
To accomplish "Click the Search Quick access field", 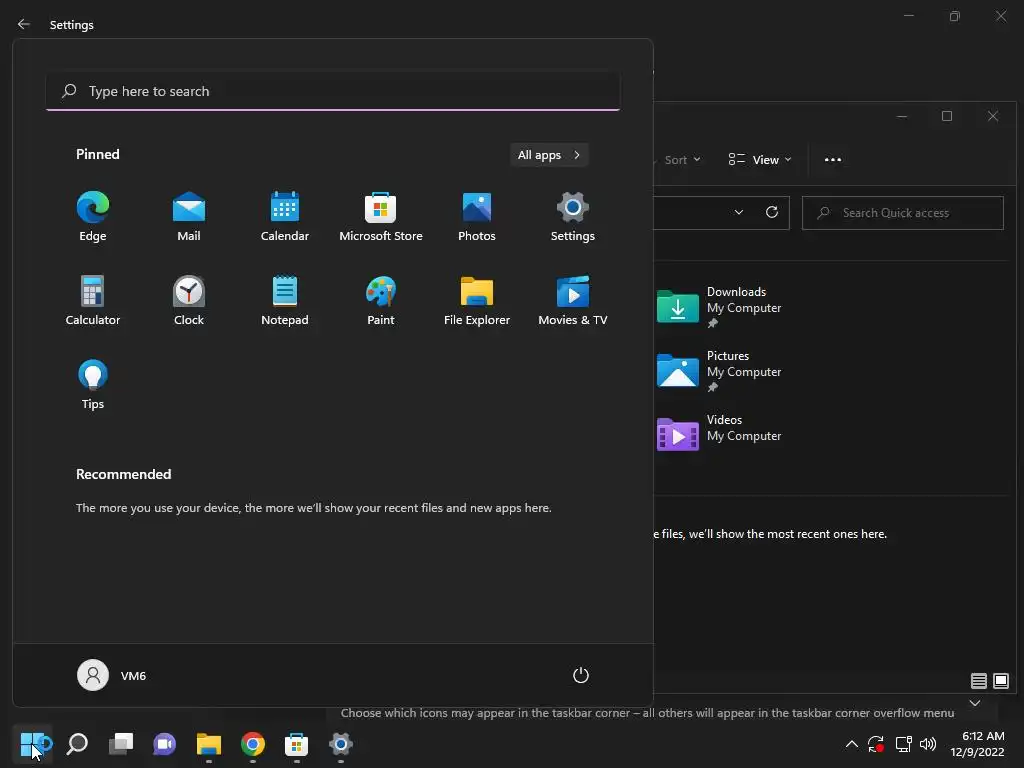I will coord(903,213).
